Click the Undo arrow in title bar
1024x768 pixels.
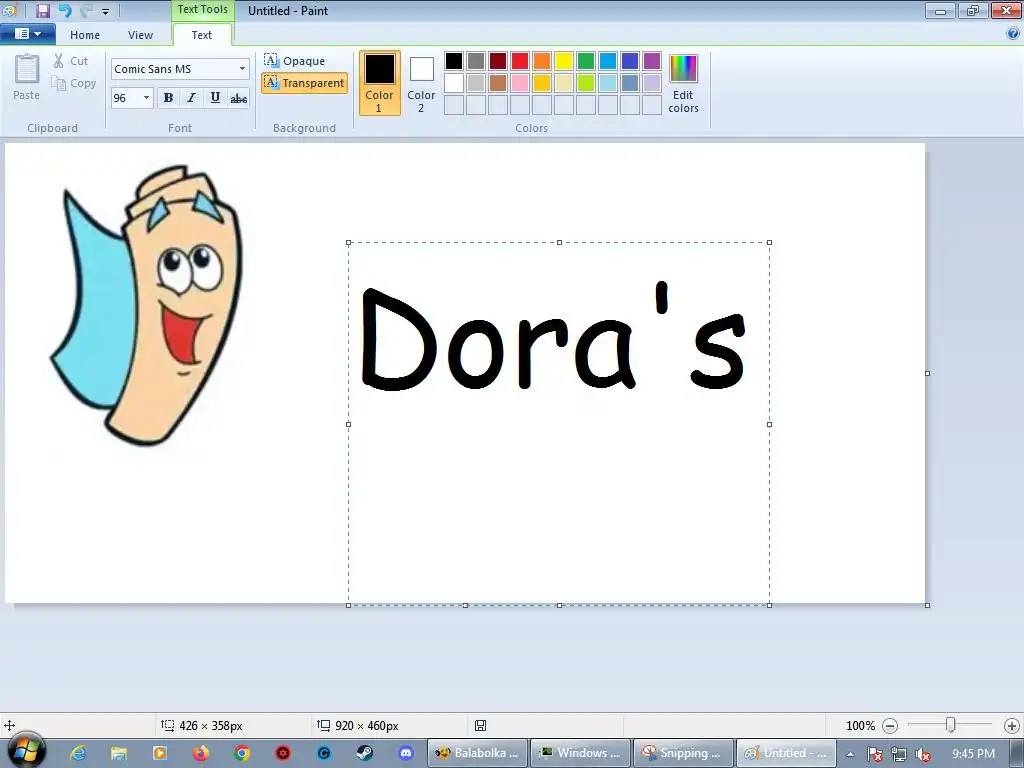(65, 10)
